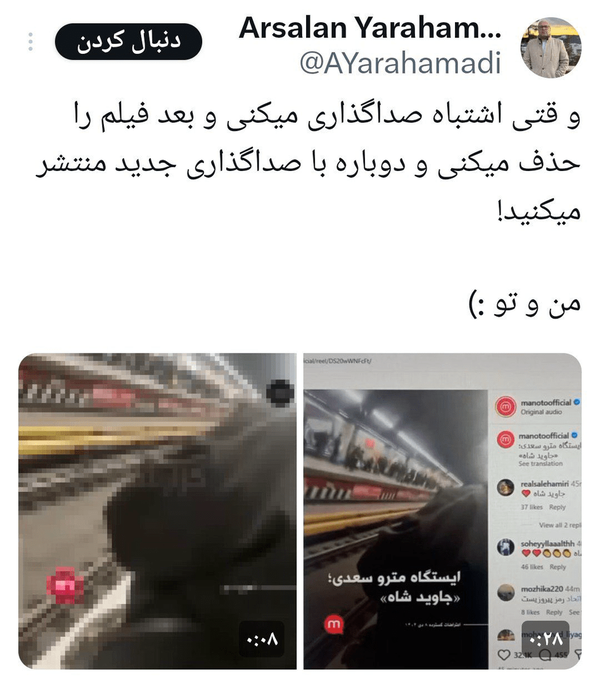Click Reply under realsalehamiri's comment
Screen dimensions: 600x684
(557, 507)
